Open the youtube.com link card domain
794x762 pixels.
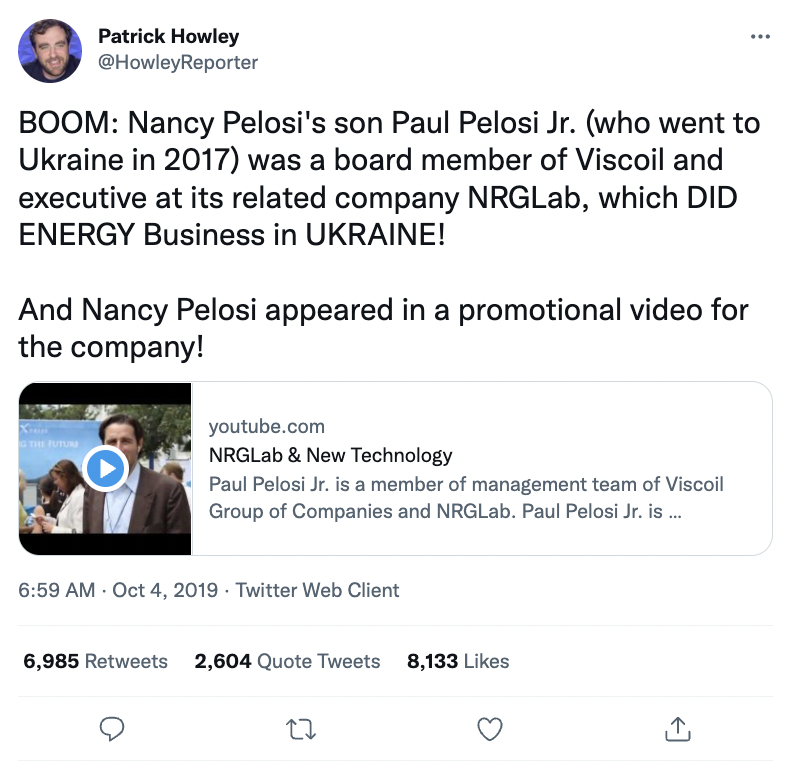266,427
